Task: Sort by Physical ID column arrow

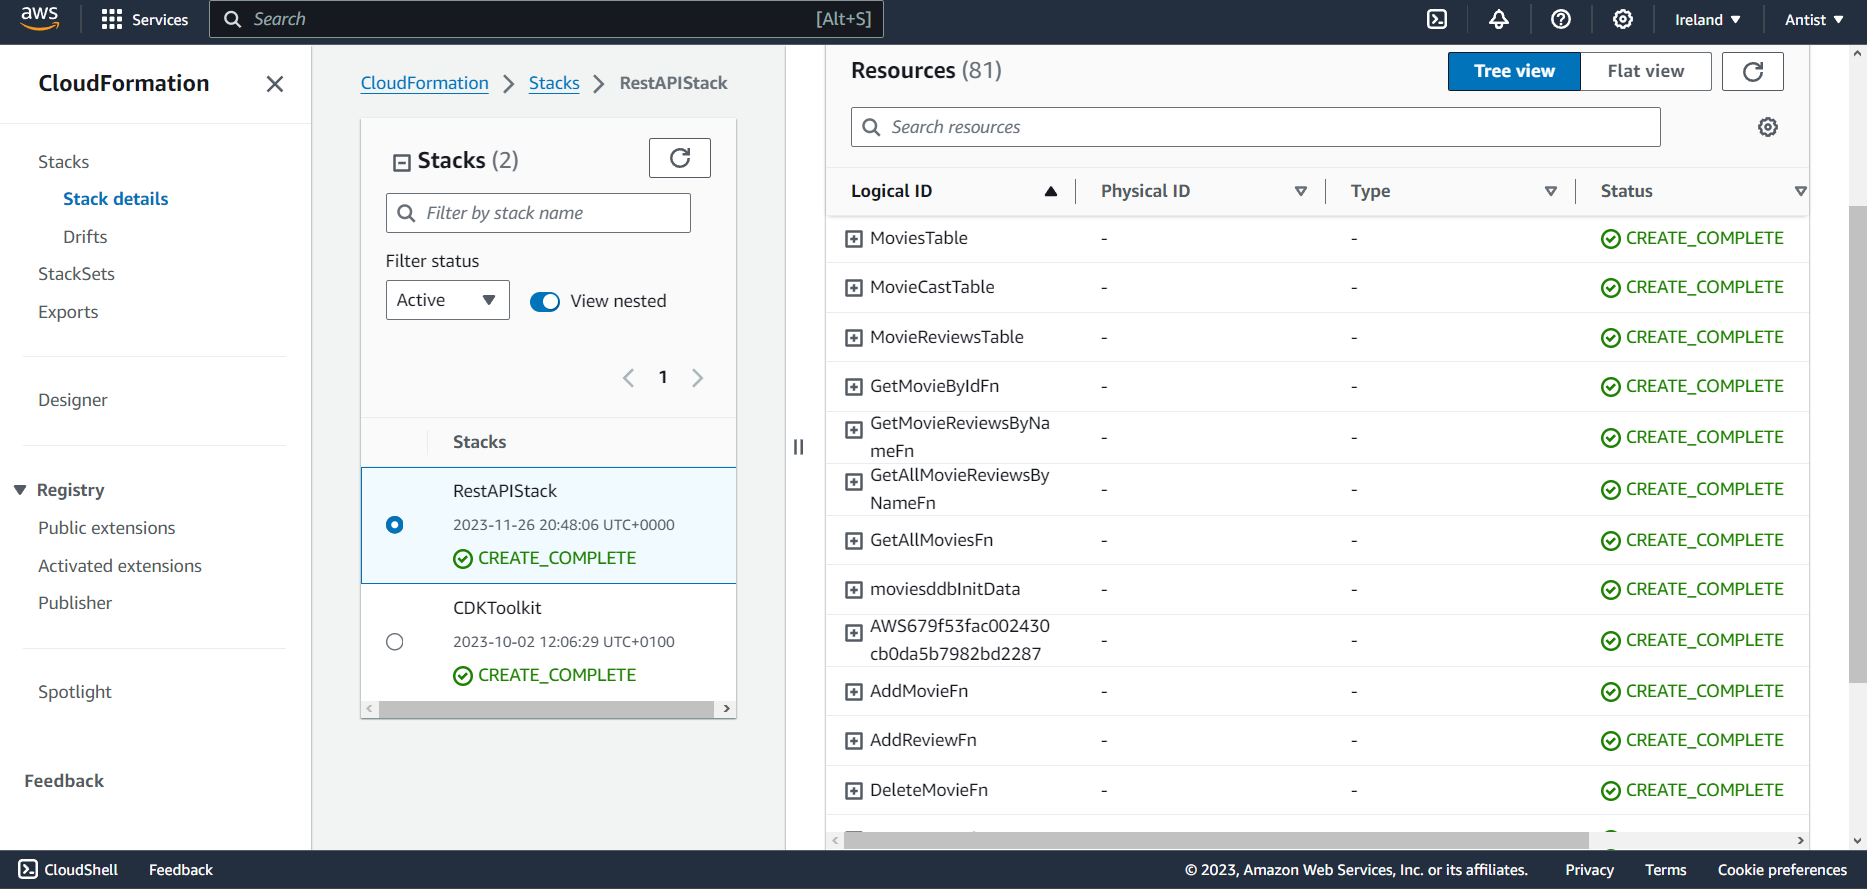Action: tap(1301, 191)
